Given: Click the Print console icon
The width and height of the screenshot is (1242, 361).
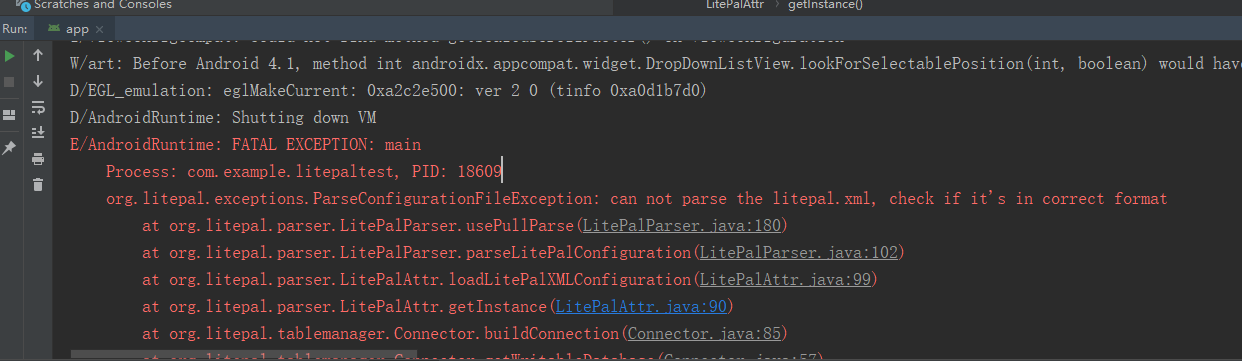Looking at the screenshot, I should click(38, 158).
